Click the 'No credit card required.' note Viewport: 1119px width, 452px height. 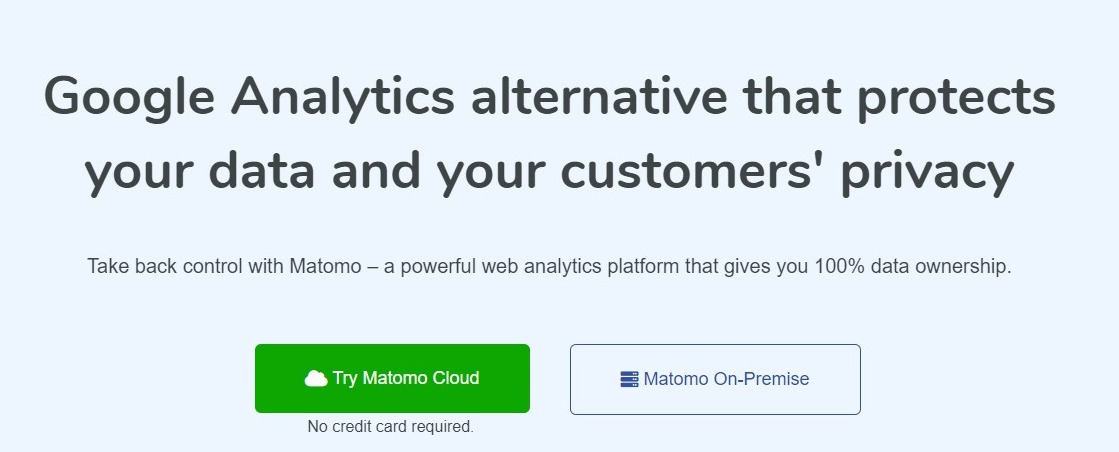tap(390, 427)
